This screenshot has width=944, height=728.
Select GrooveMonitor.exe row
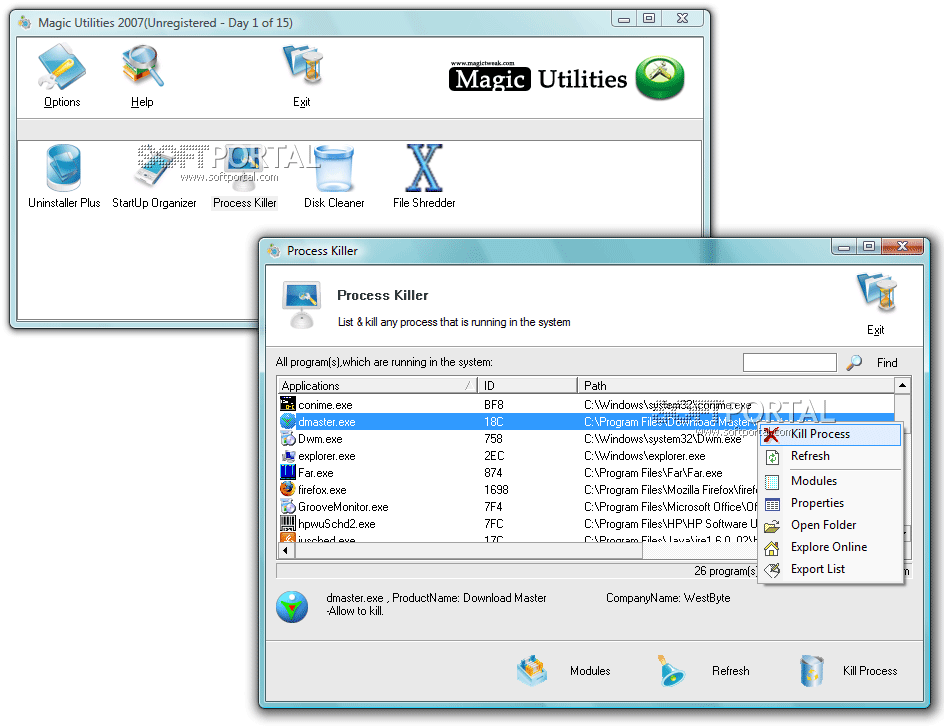click(x=519, y=506)
